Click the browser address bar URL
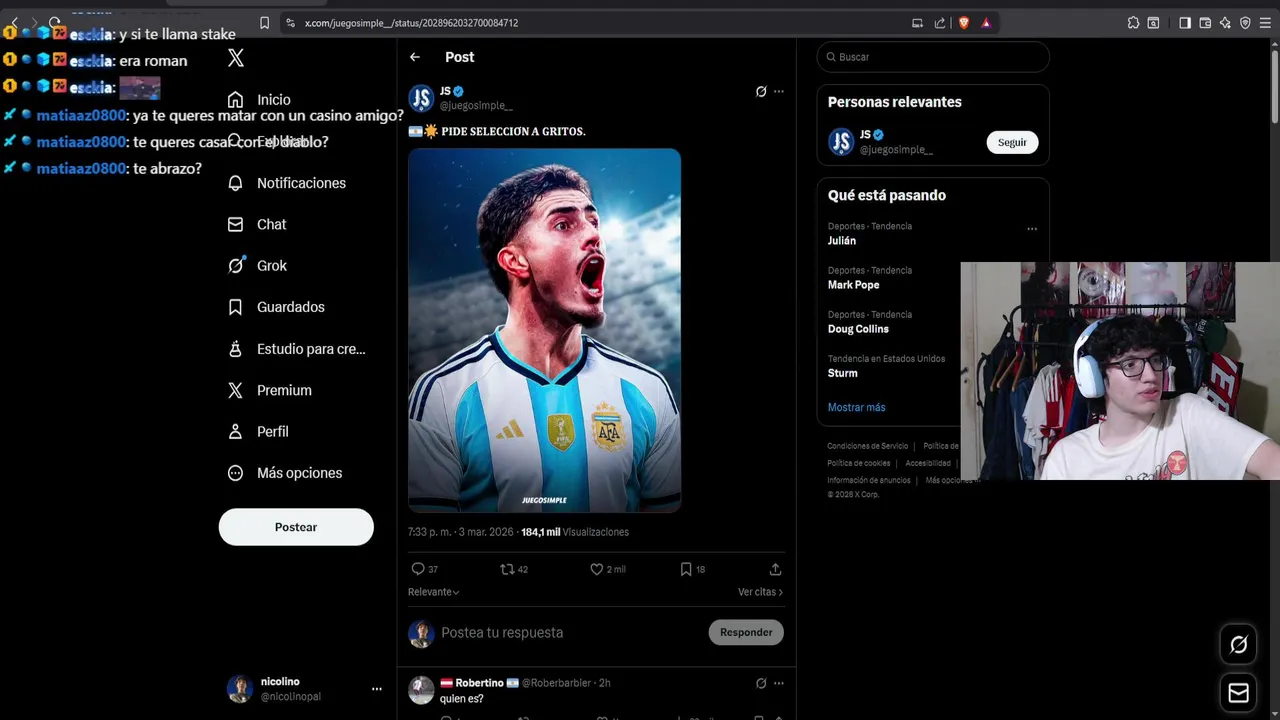1280x720 pixels. 411,23
